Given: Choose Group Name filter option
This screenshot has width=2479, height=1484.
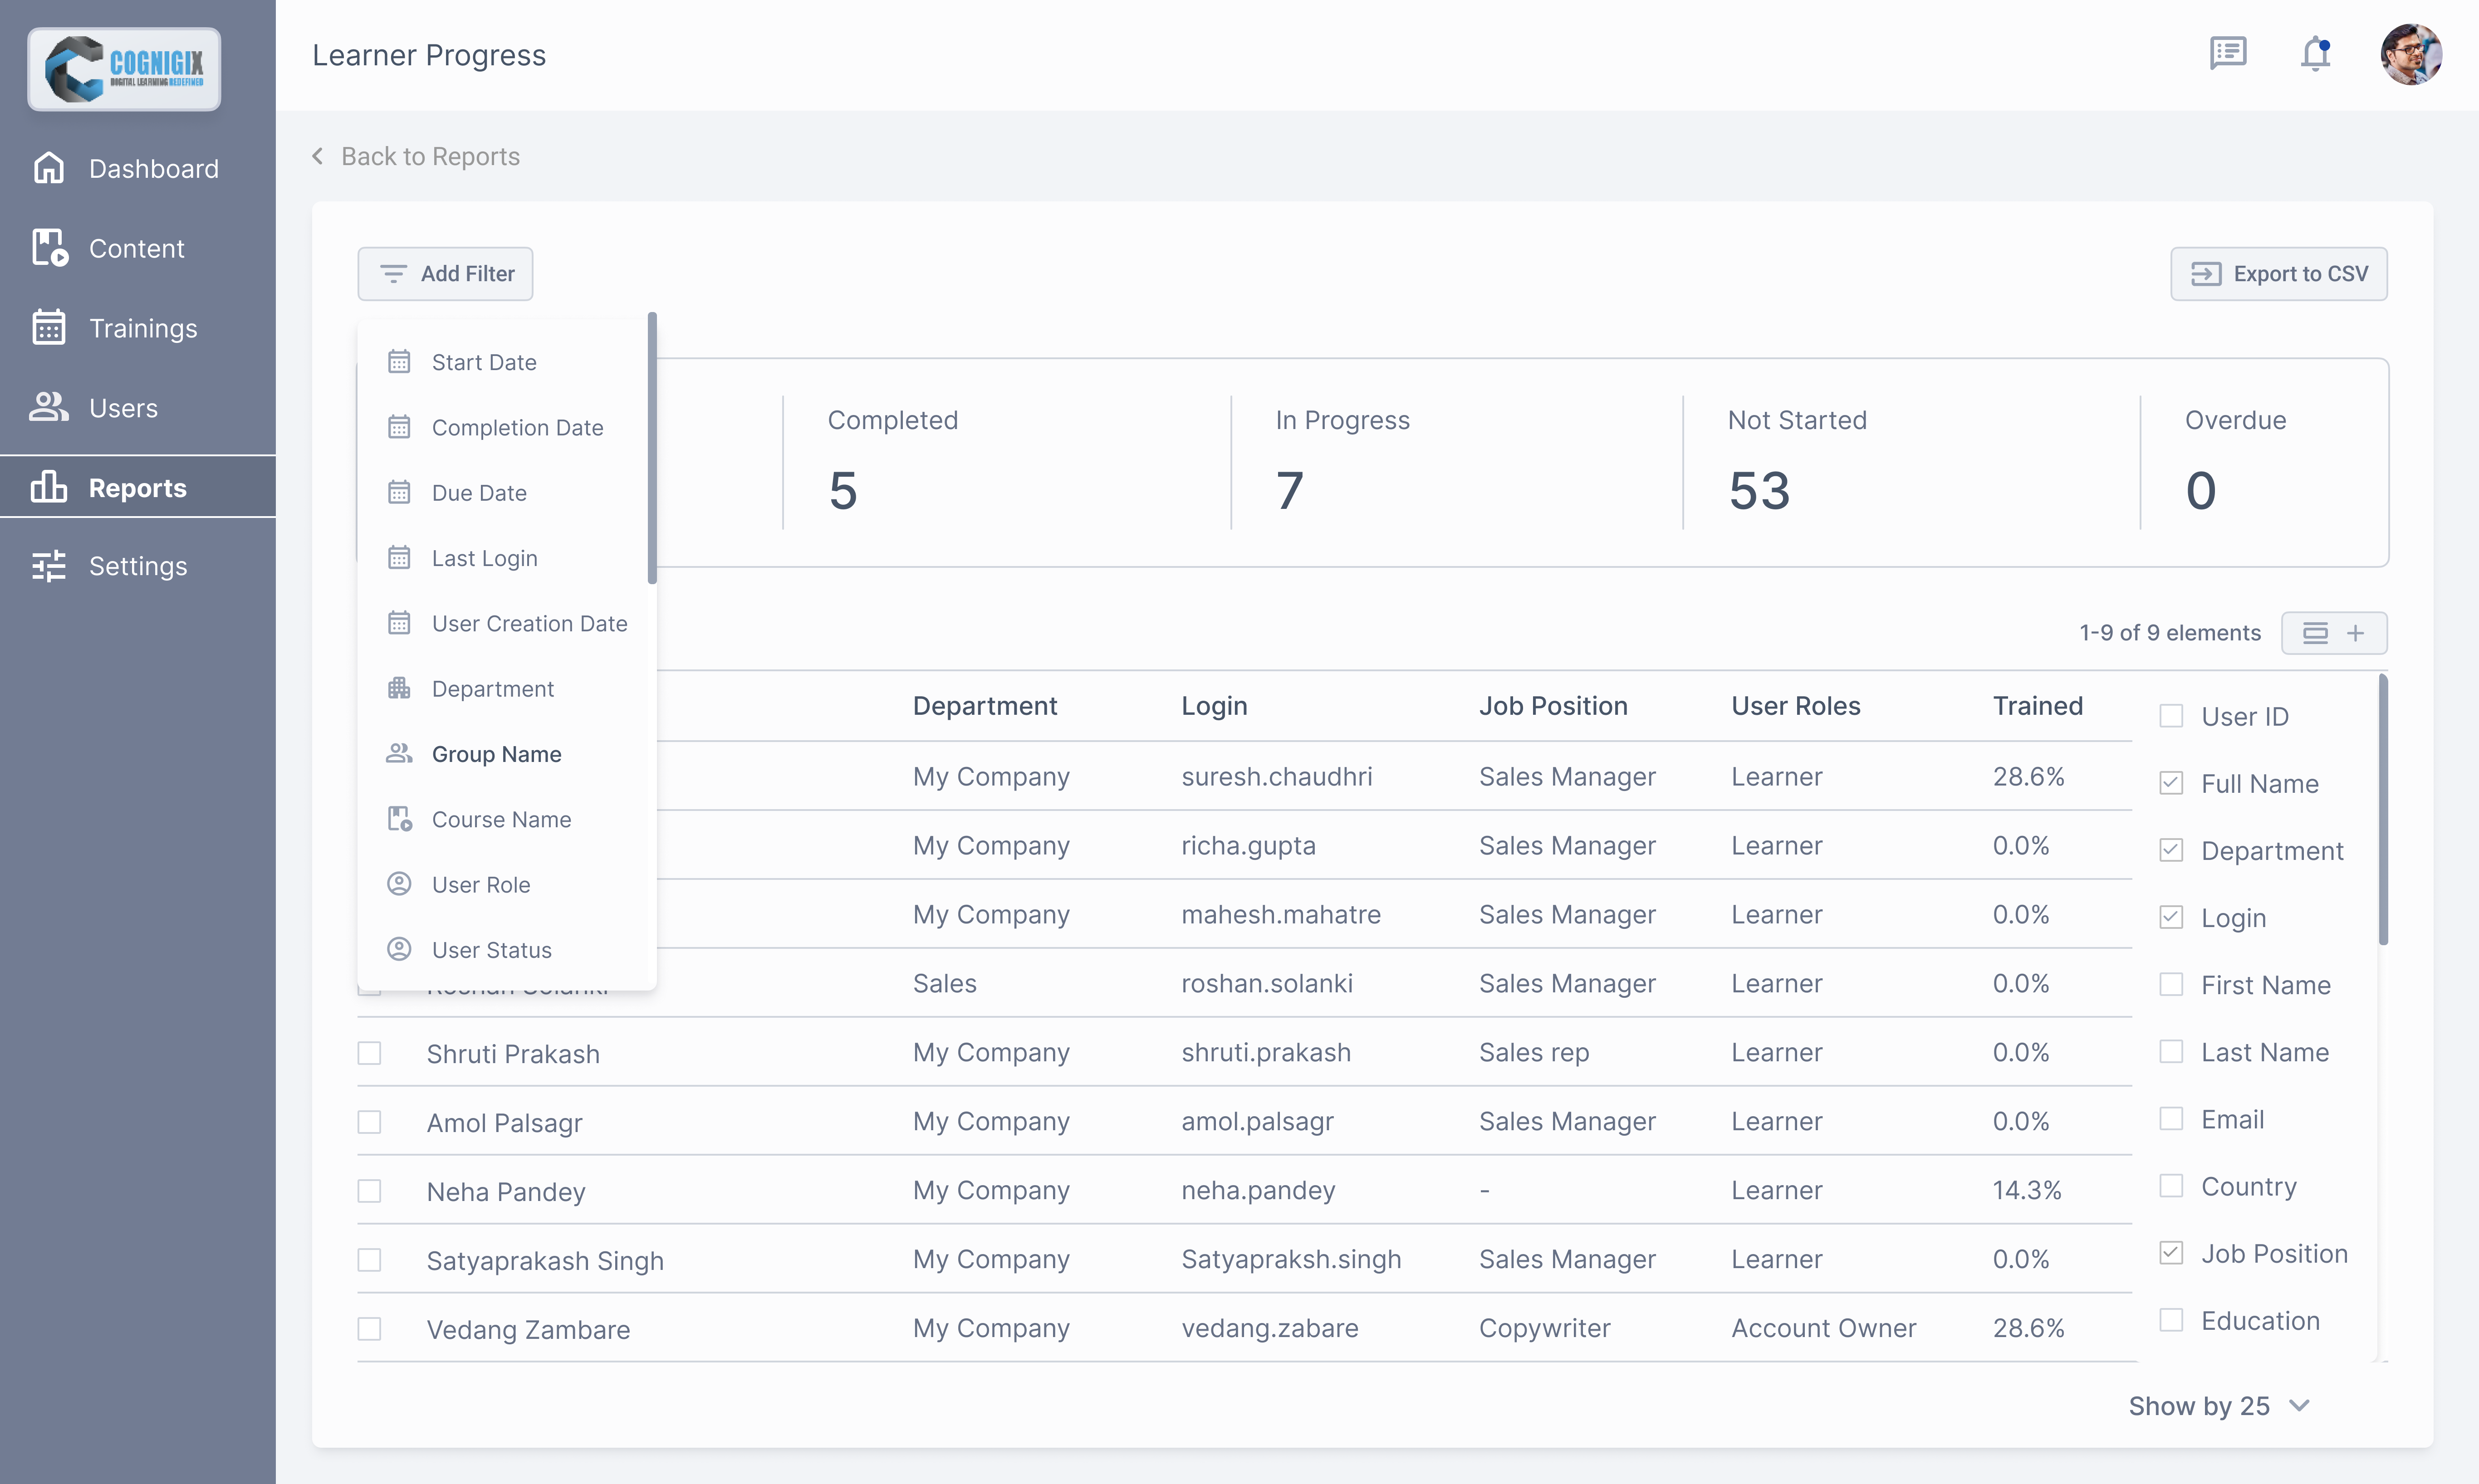Looking at the screenshot, I should click(x=496, y=754).
